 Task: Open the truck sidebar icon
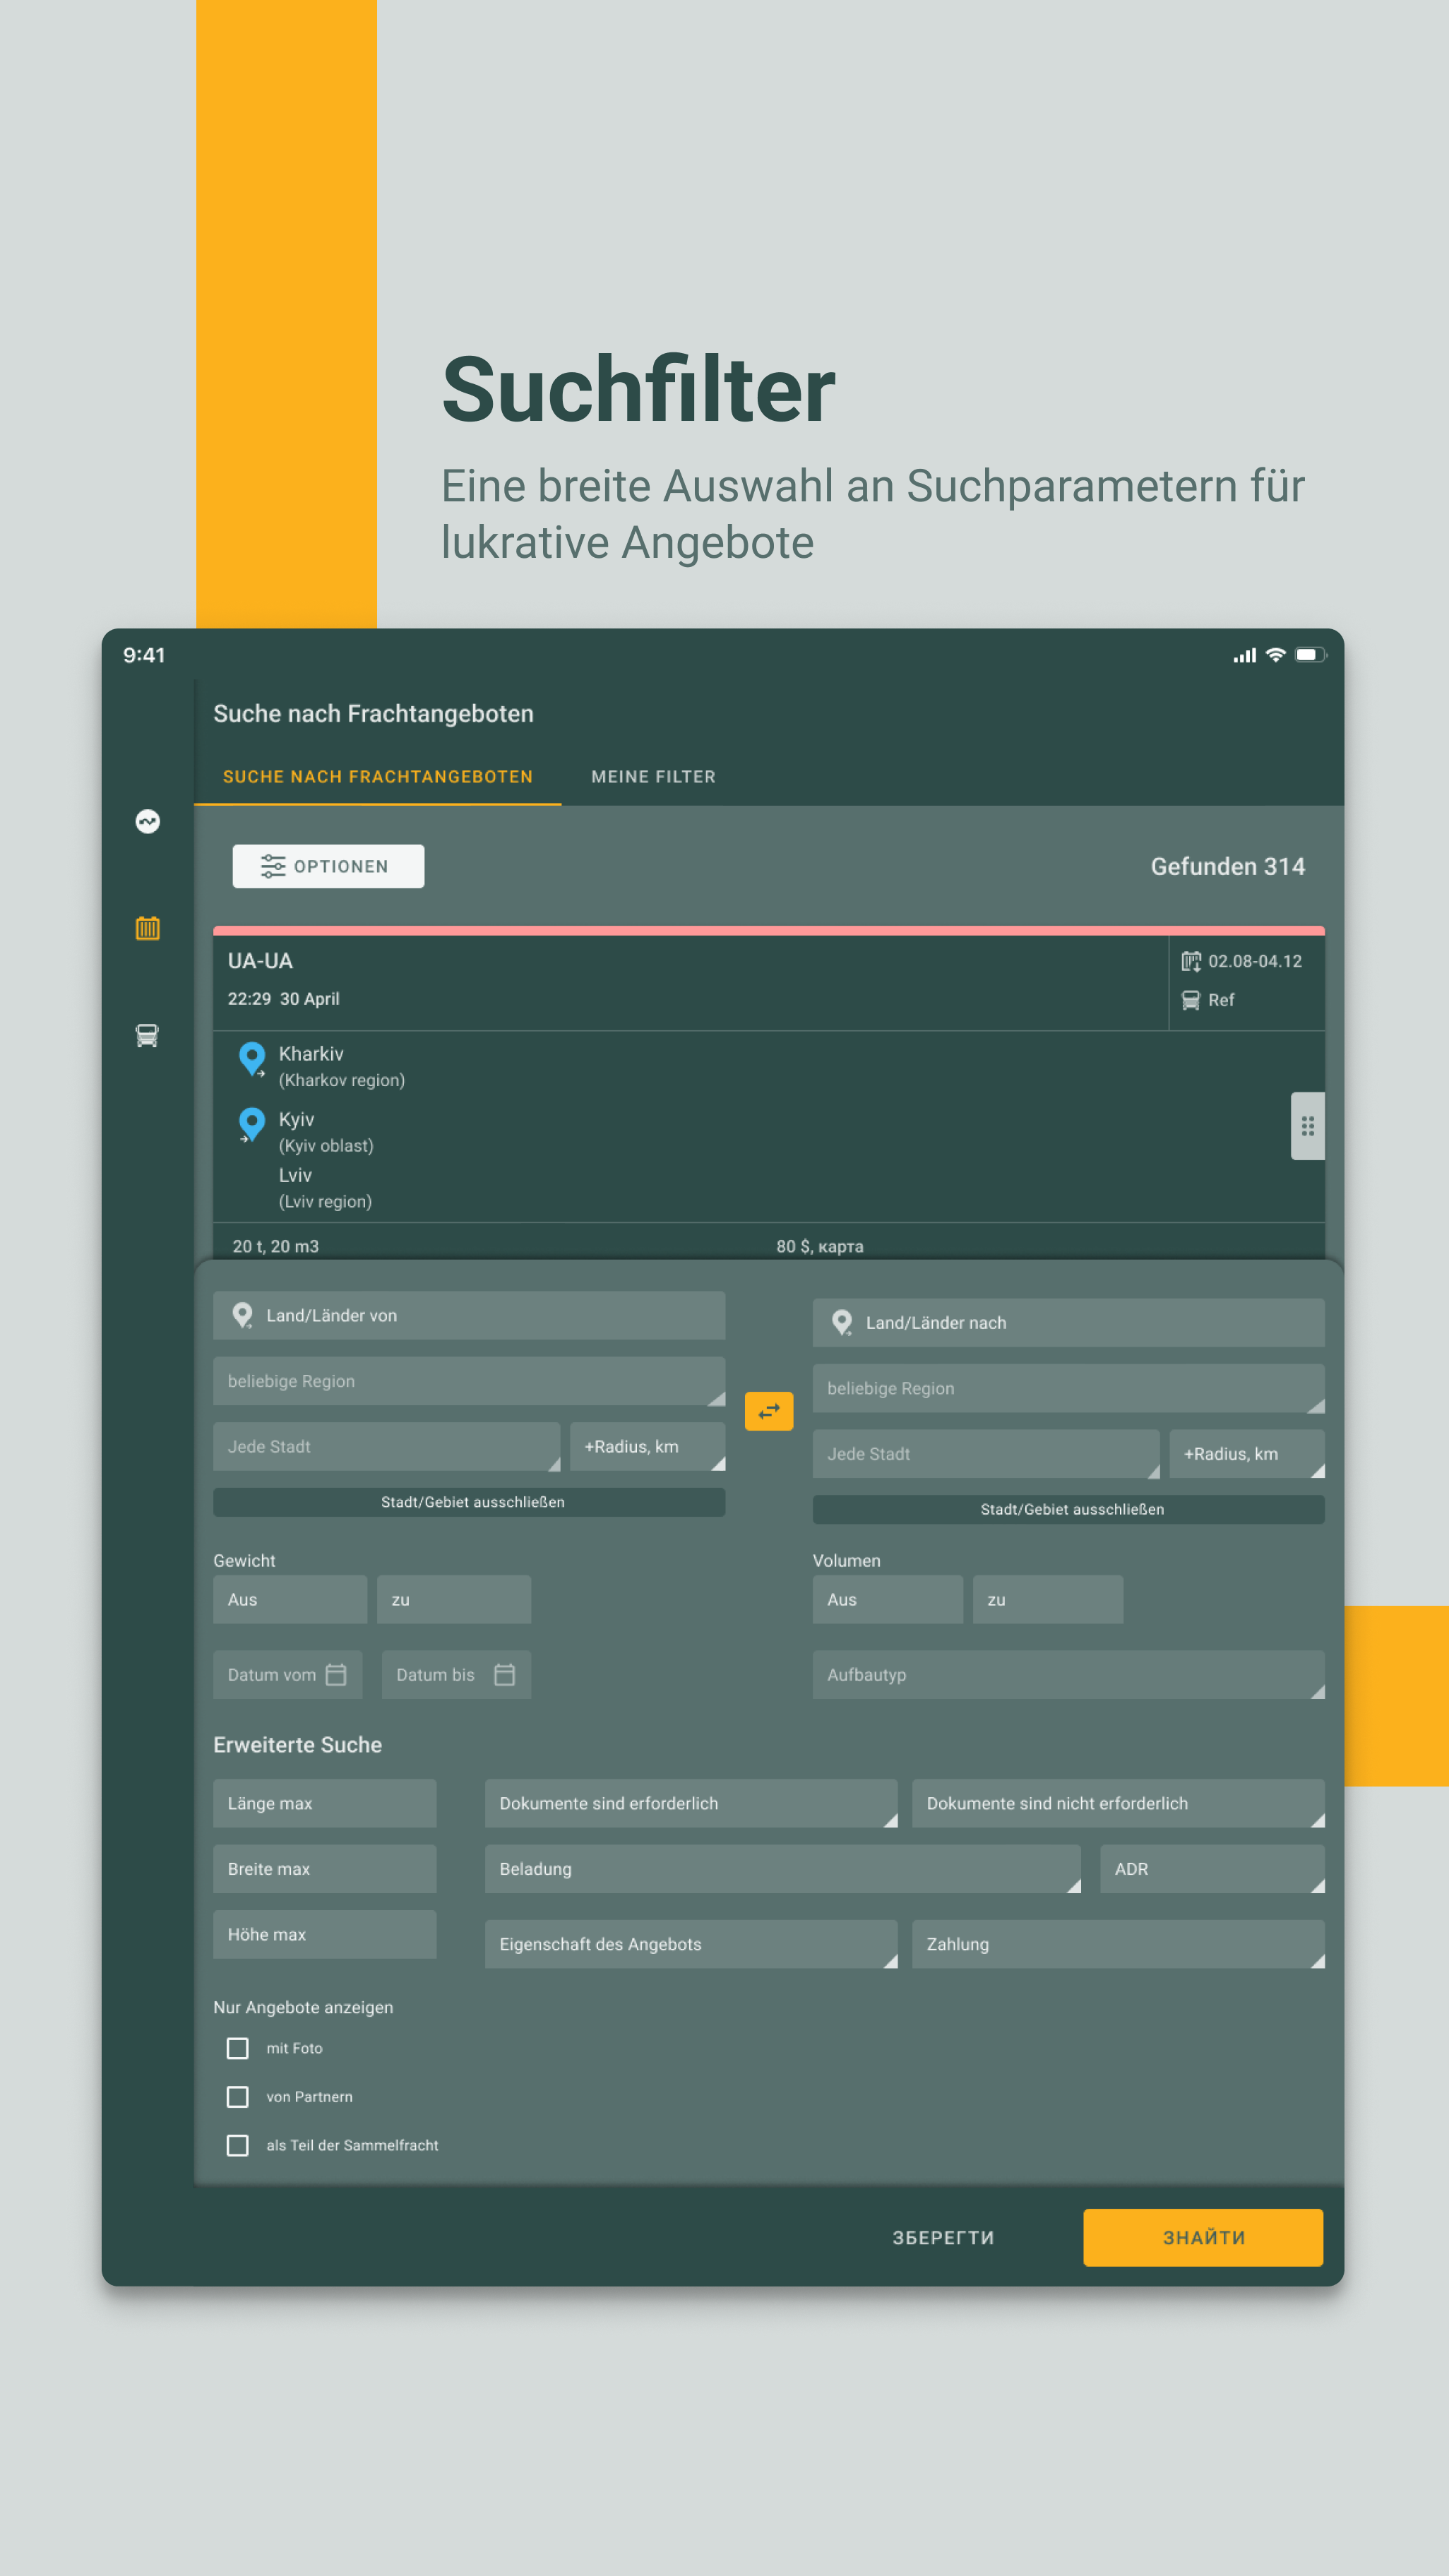pyautogui.click(x=147, y=1035)
